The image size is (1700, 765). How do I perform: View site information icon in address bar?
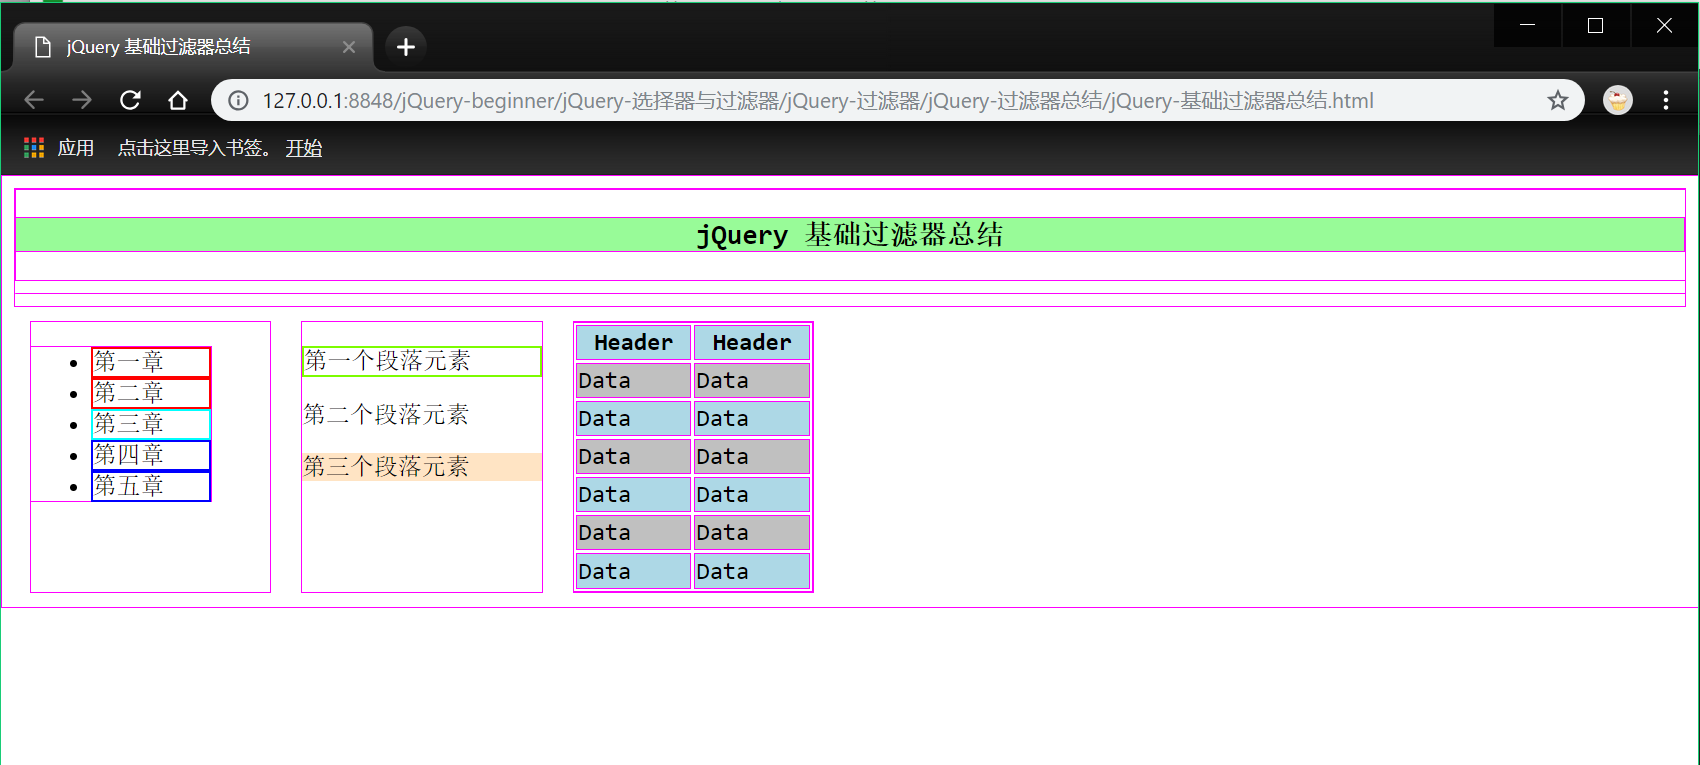click(238, 100)
